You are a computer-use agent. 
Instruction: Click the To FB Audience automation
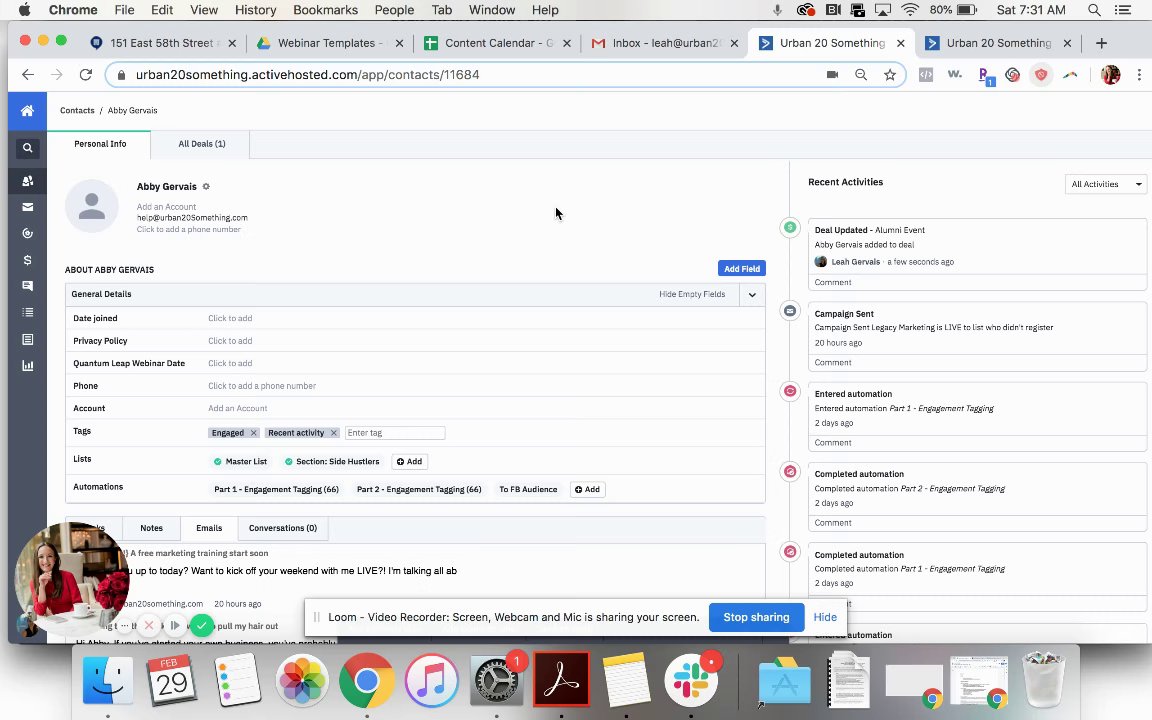(528, 489)
